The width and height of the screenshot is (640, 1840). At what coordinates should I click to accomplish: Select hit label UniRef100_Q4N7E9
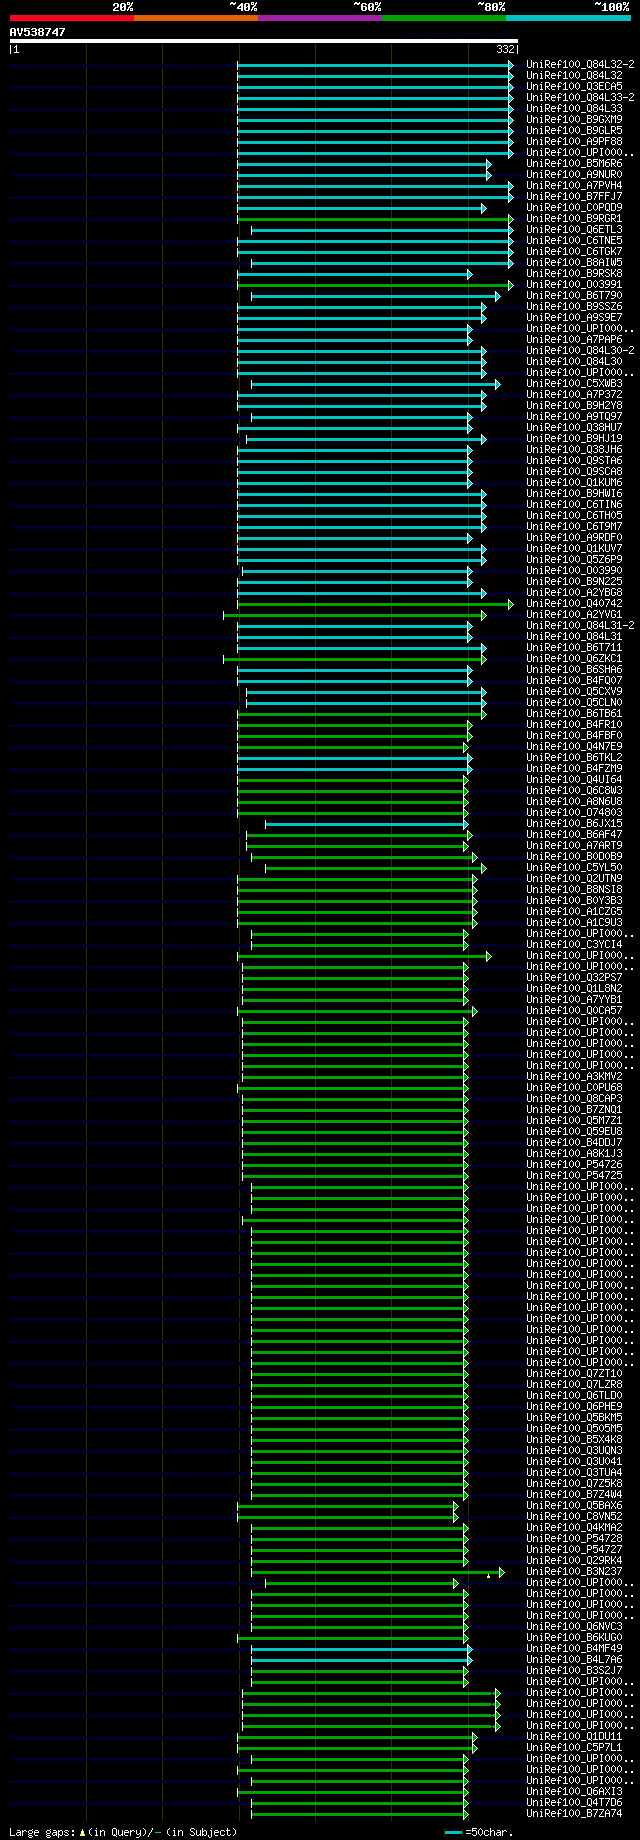point(574,746)
